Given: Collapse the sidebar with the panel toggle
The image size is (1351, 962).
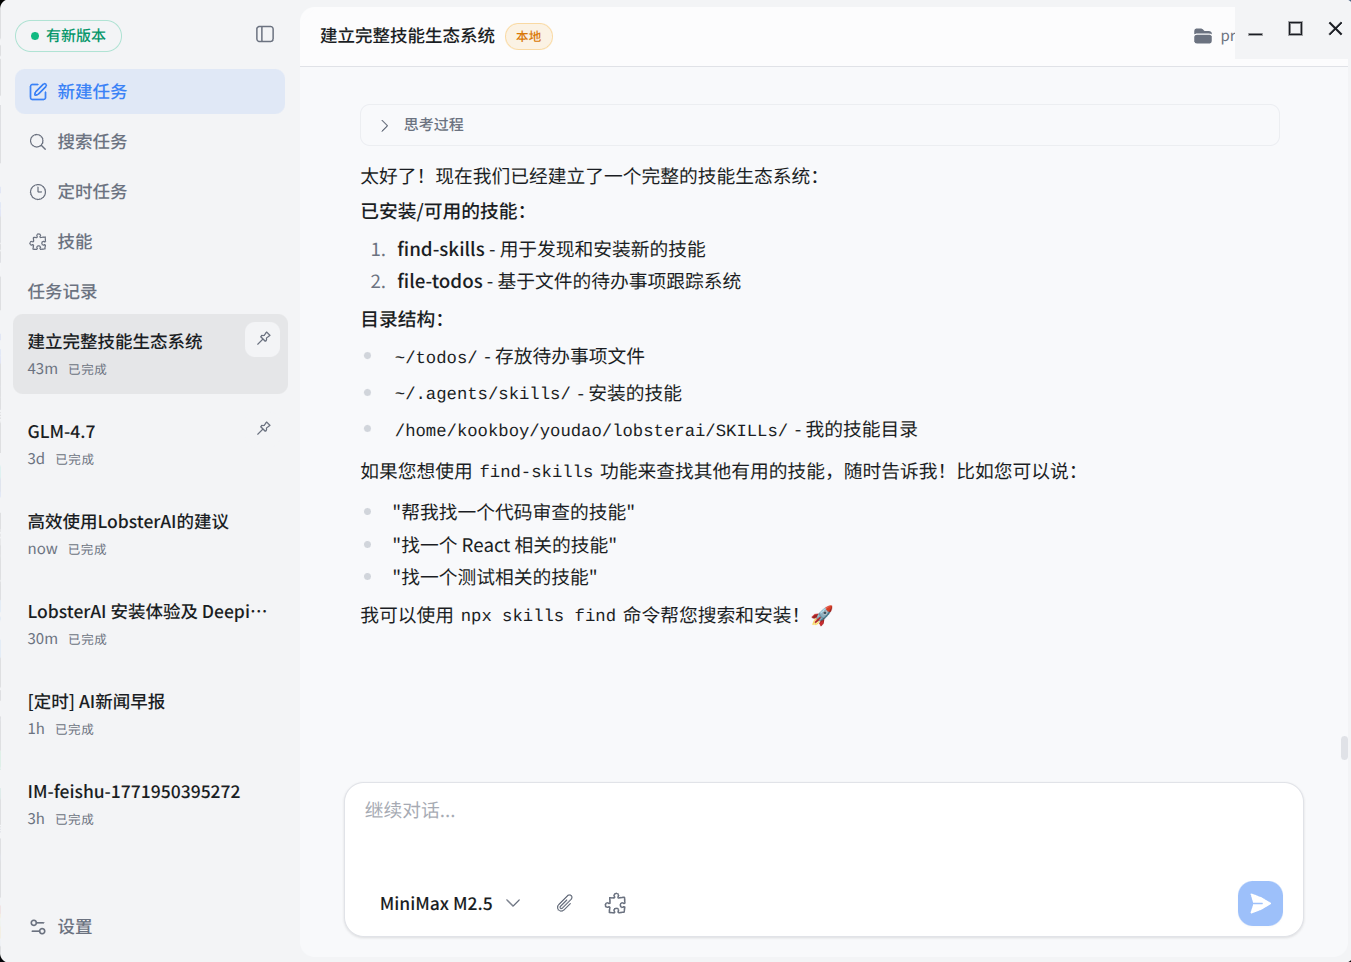Looking at the screenshot, I should pos(265,34).
